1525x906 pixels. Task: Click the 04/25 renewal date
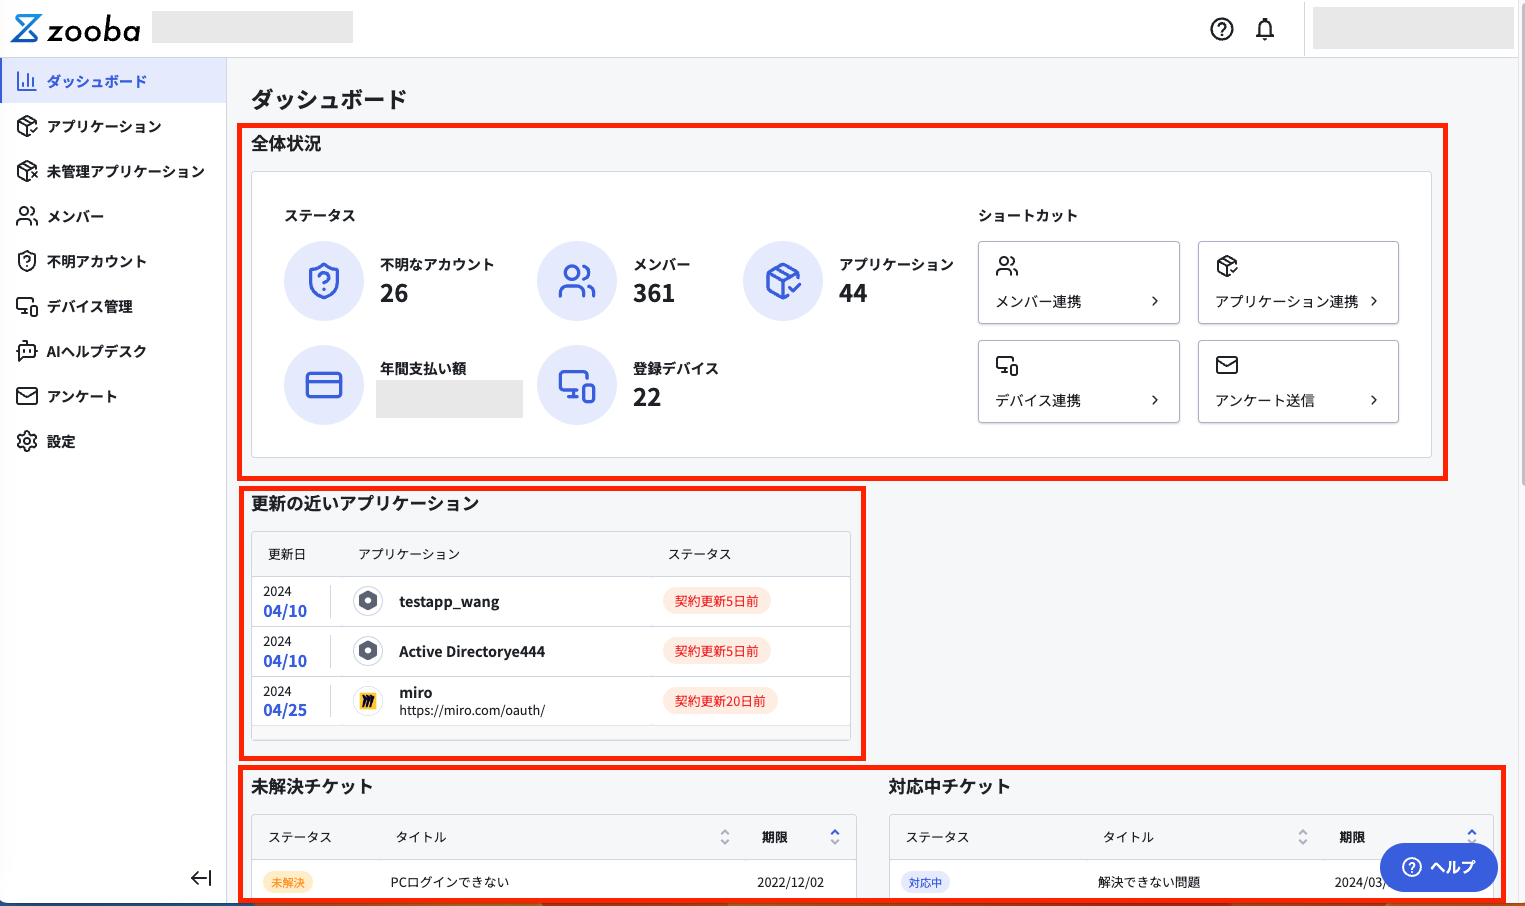pos(285,710)
